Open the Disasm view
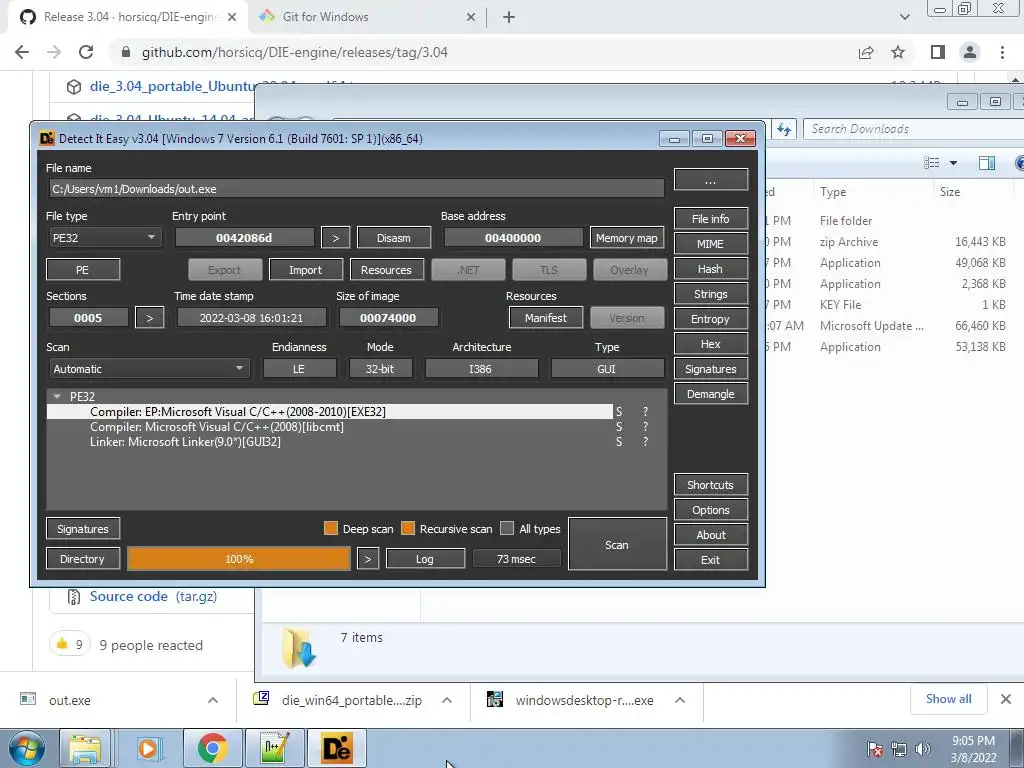 pyautogui.click(x=394, y=238)
